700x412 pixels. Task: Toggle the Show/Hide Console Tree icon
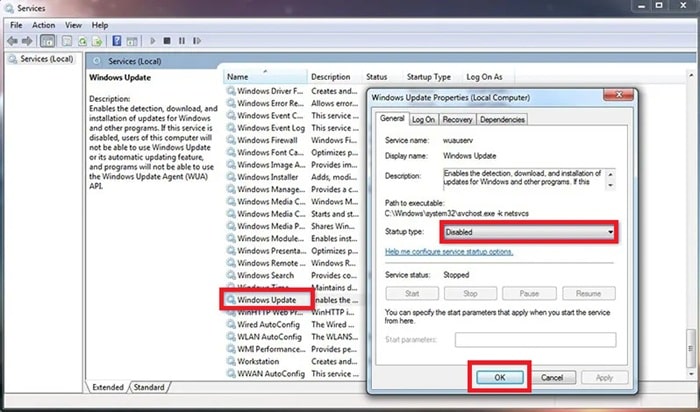point(47,41)
